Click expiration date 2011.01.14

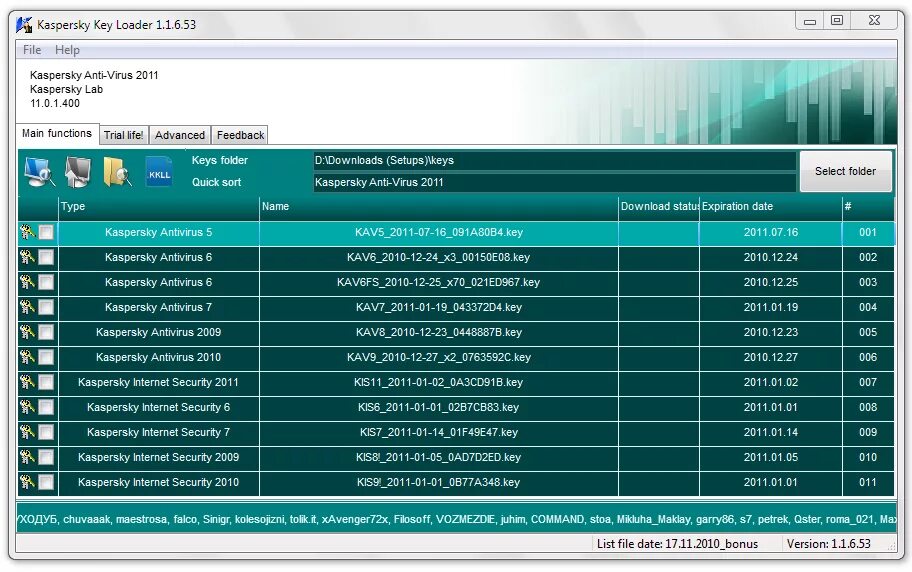(x=771, y=432)
